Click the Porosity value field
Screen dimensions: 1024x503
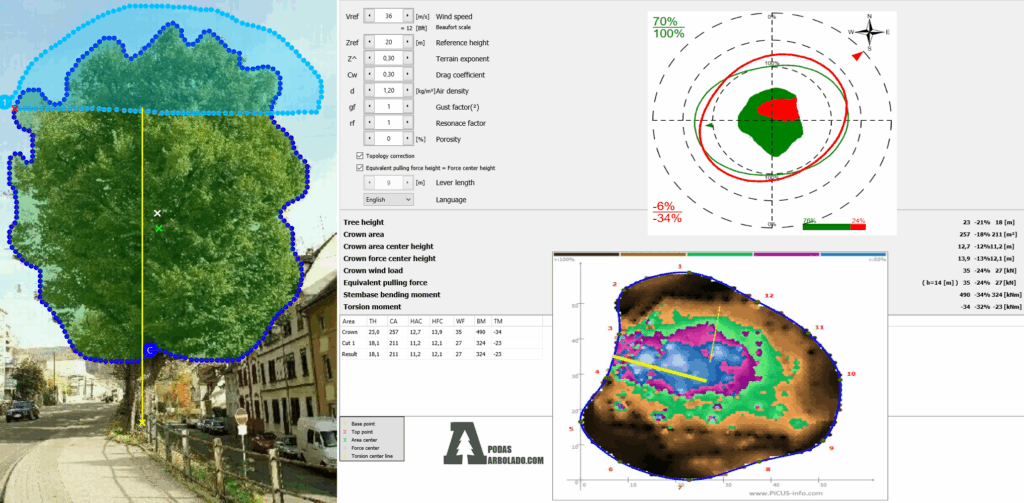pyautogui.click(x=389, y=138)
